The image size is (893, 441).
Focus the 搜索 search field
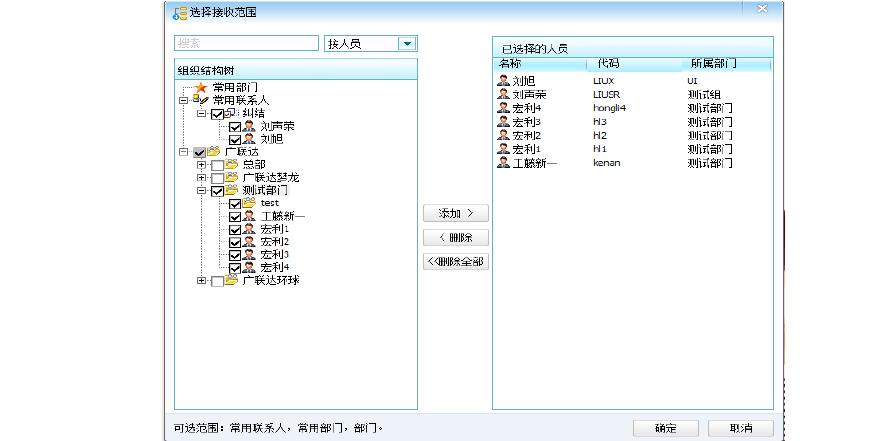pos(246,43)
